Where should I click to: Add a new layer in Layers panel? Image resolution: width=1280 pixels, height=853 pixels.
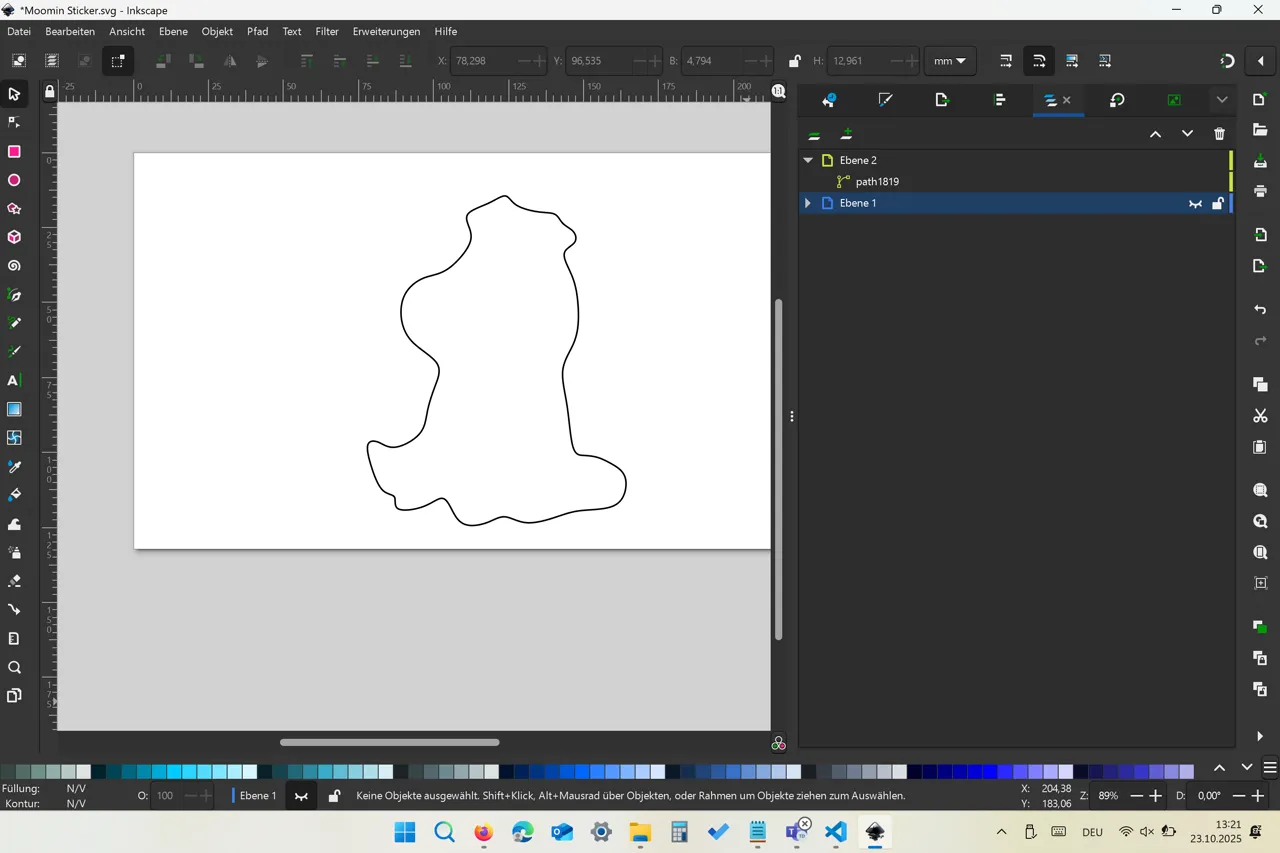pos(846,134)
